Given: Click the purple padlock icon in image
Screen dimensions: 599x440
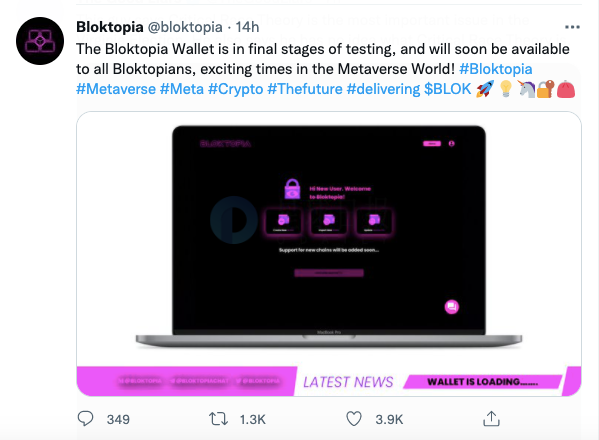Looking at the screenshot, I should click(292, 189).
